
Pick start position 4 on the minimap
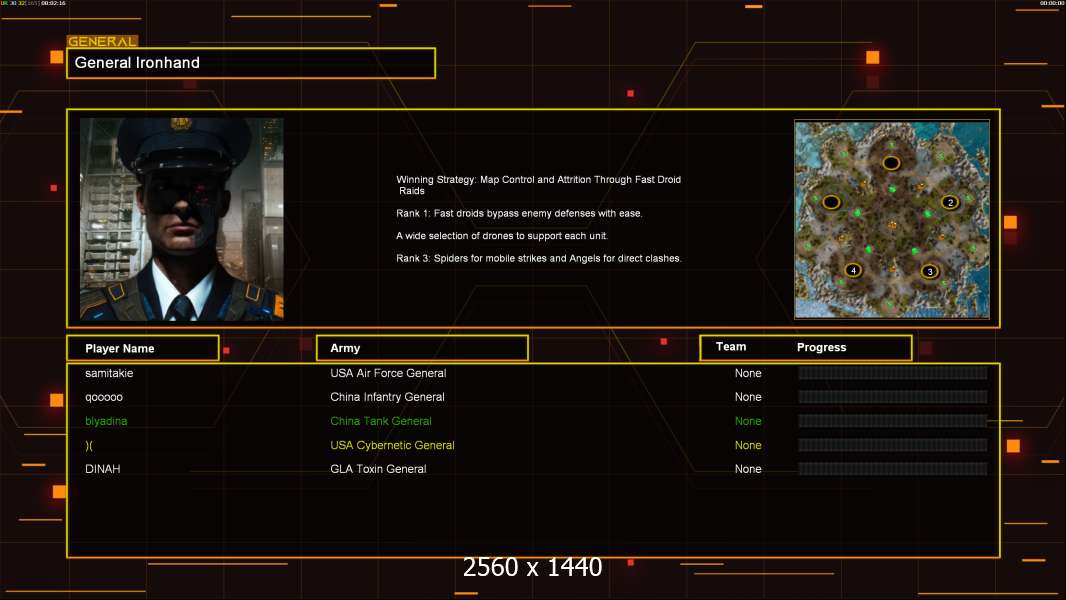point(853,270)
